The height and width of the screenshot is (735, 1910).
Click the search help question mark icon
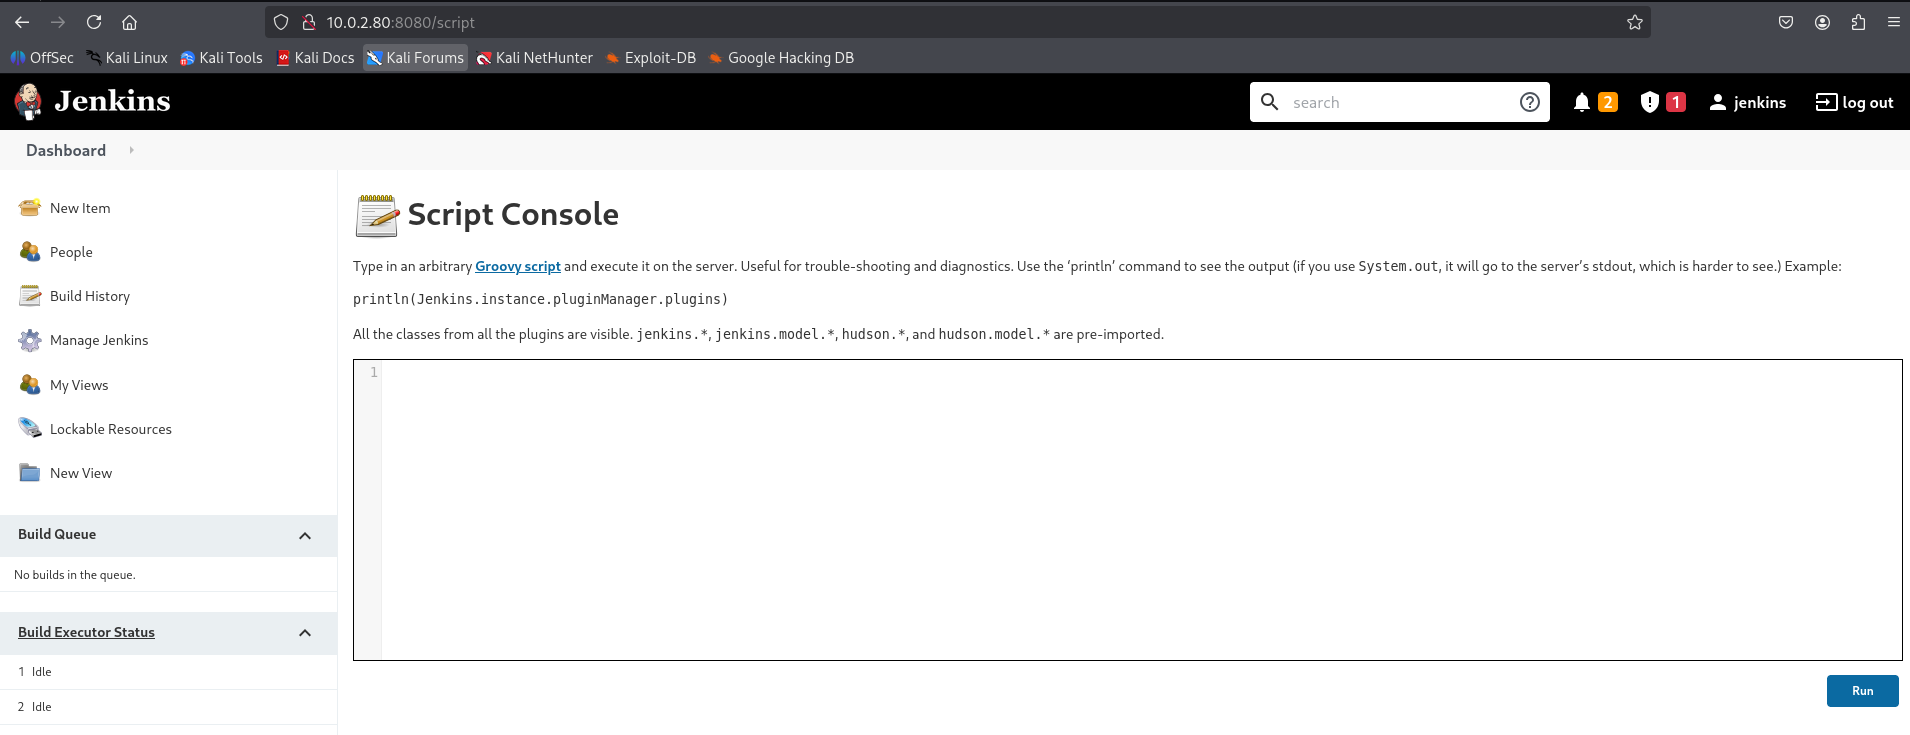click(1529, 102)
